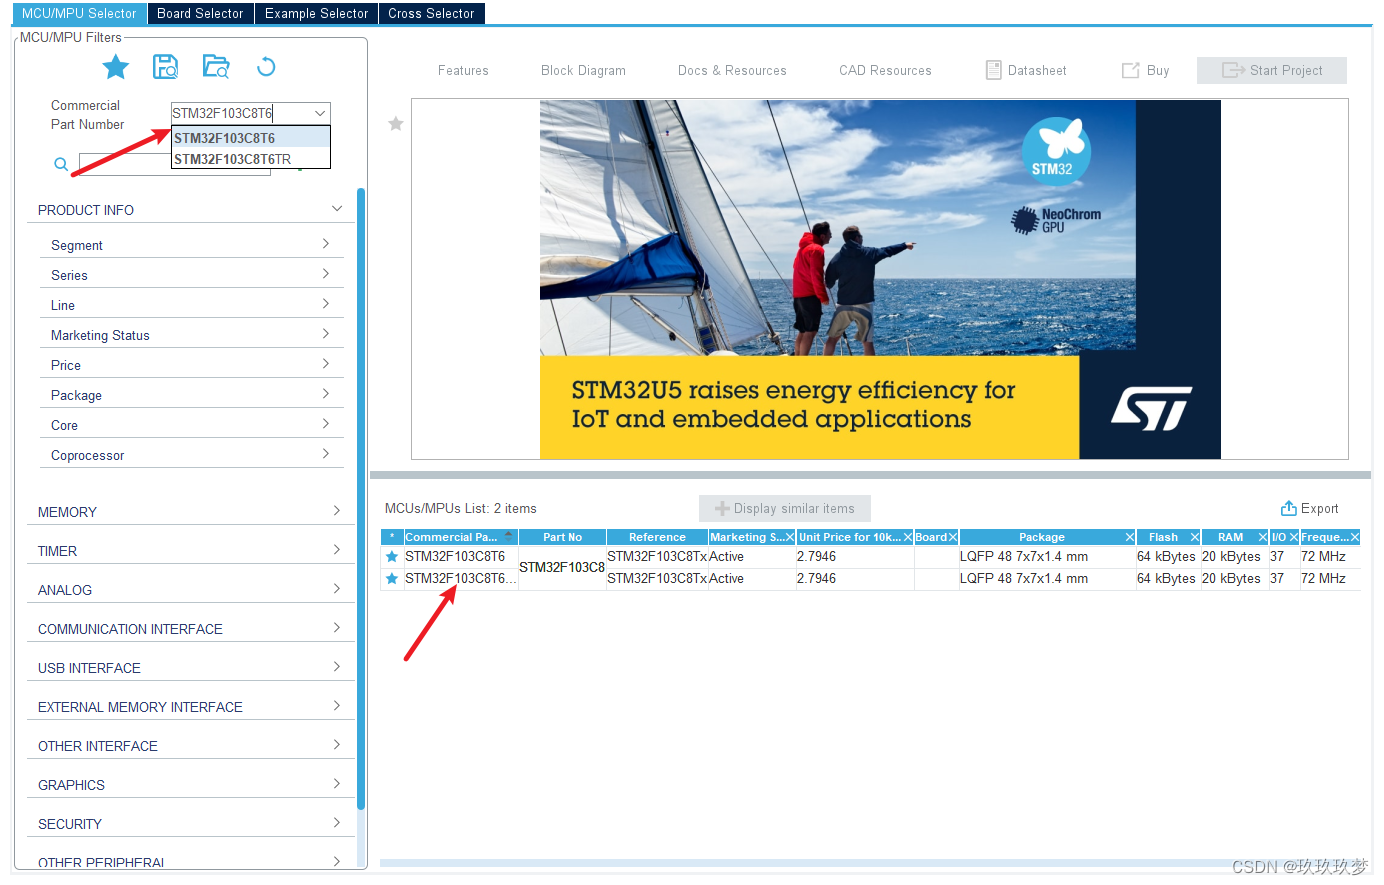
Task: Expand the ANALOG section
Action: point(337,589)
